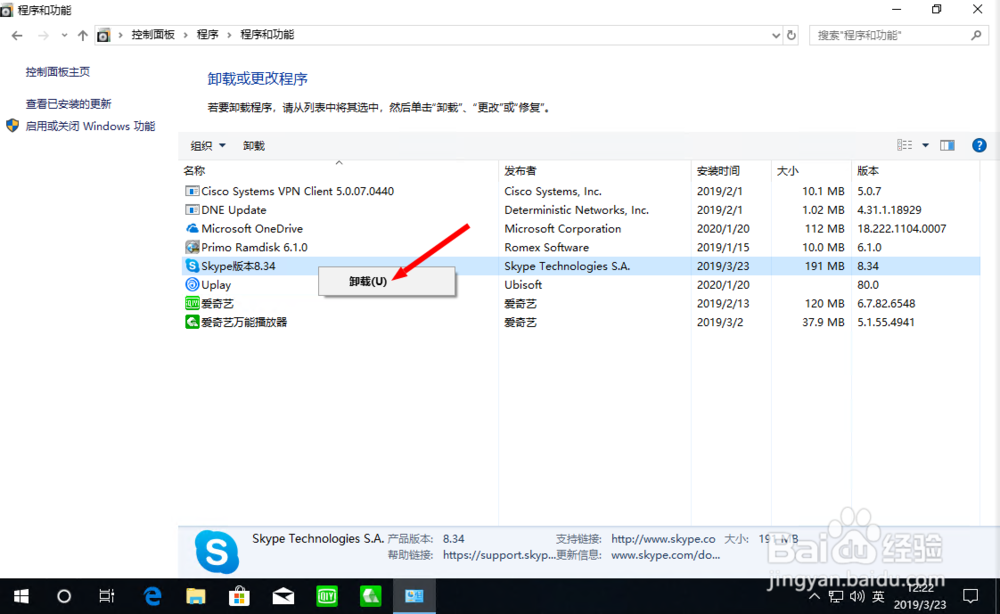Open the 组织 dropdown menu
This screenshot has height=614, width=1000.
tap(208, 146)
